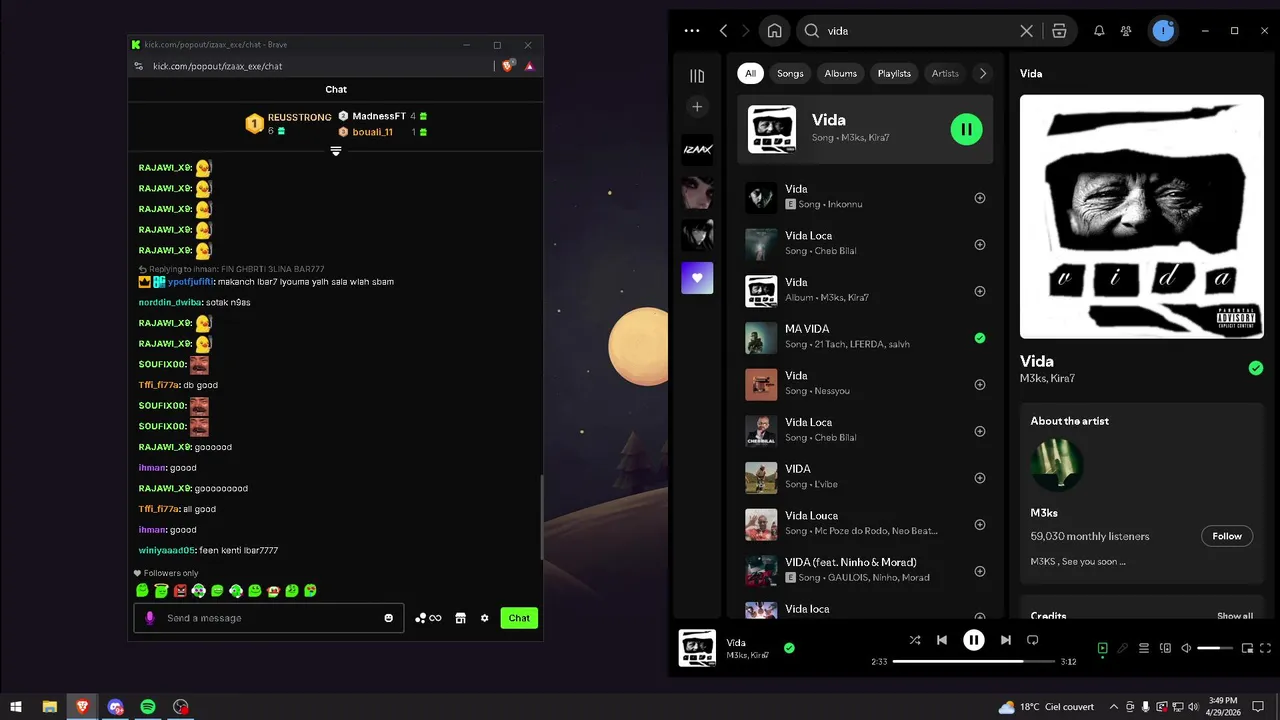1280x720 pixels.
Task: Create playlist with plus icon in sidebar
Action: pos(697,107)
